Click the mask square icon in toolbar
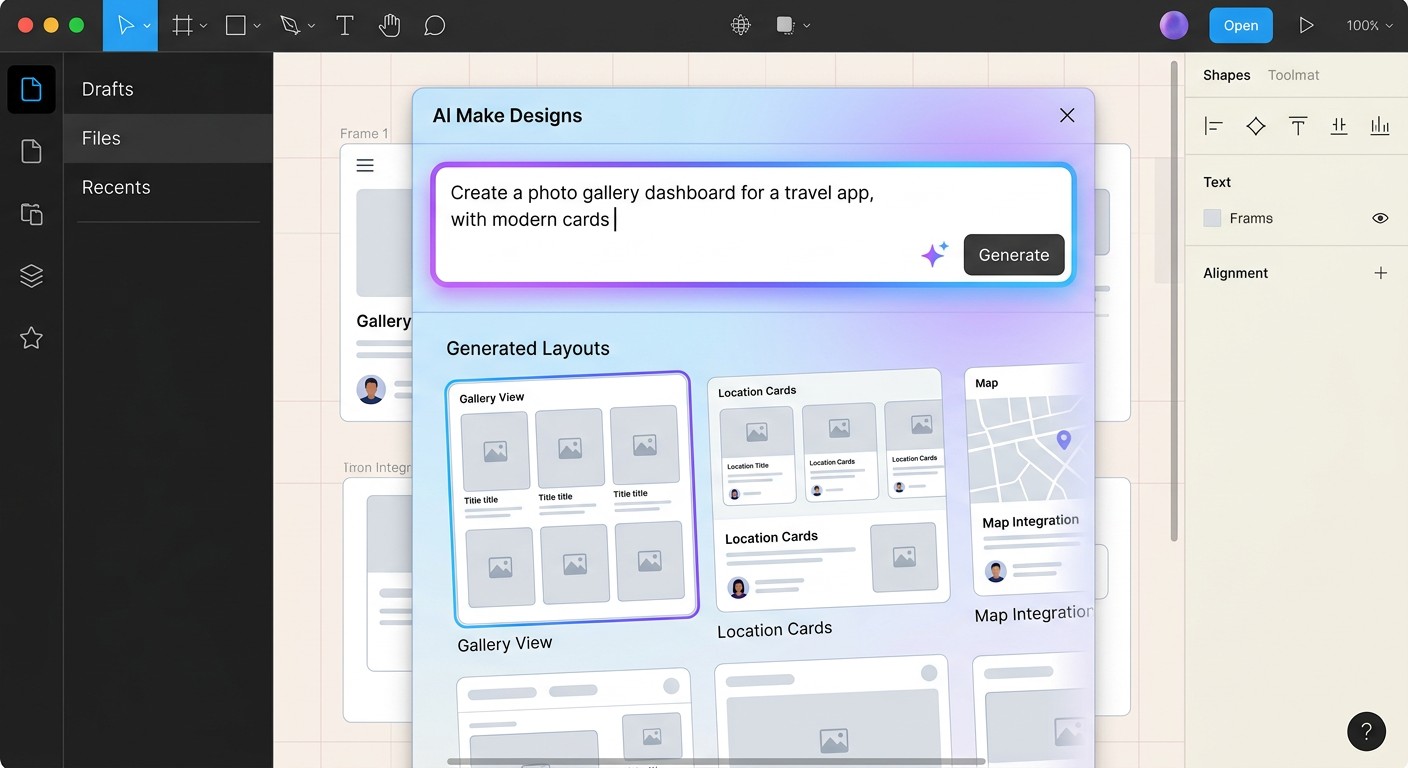Screen dimensions: 1408x768 click(786, 25)
